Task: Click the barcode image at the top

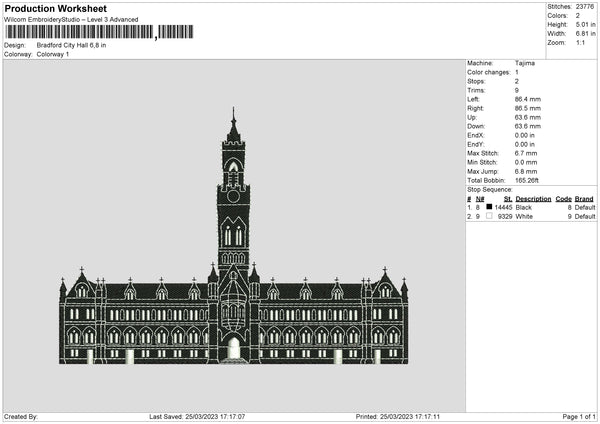Action: click(x=99, y=32)
